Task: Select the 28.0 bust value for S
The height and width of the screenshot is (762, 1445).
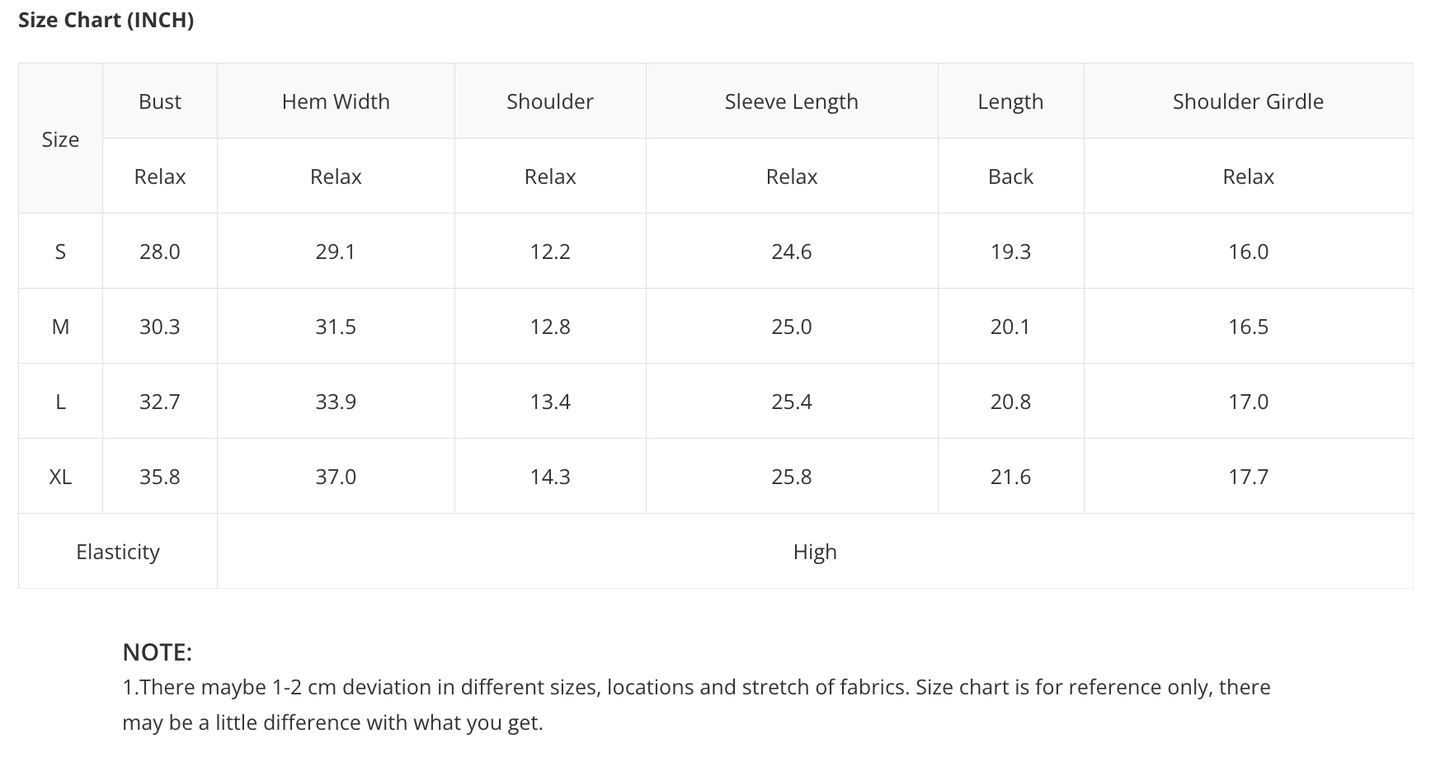Action: point(160,251)
